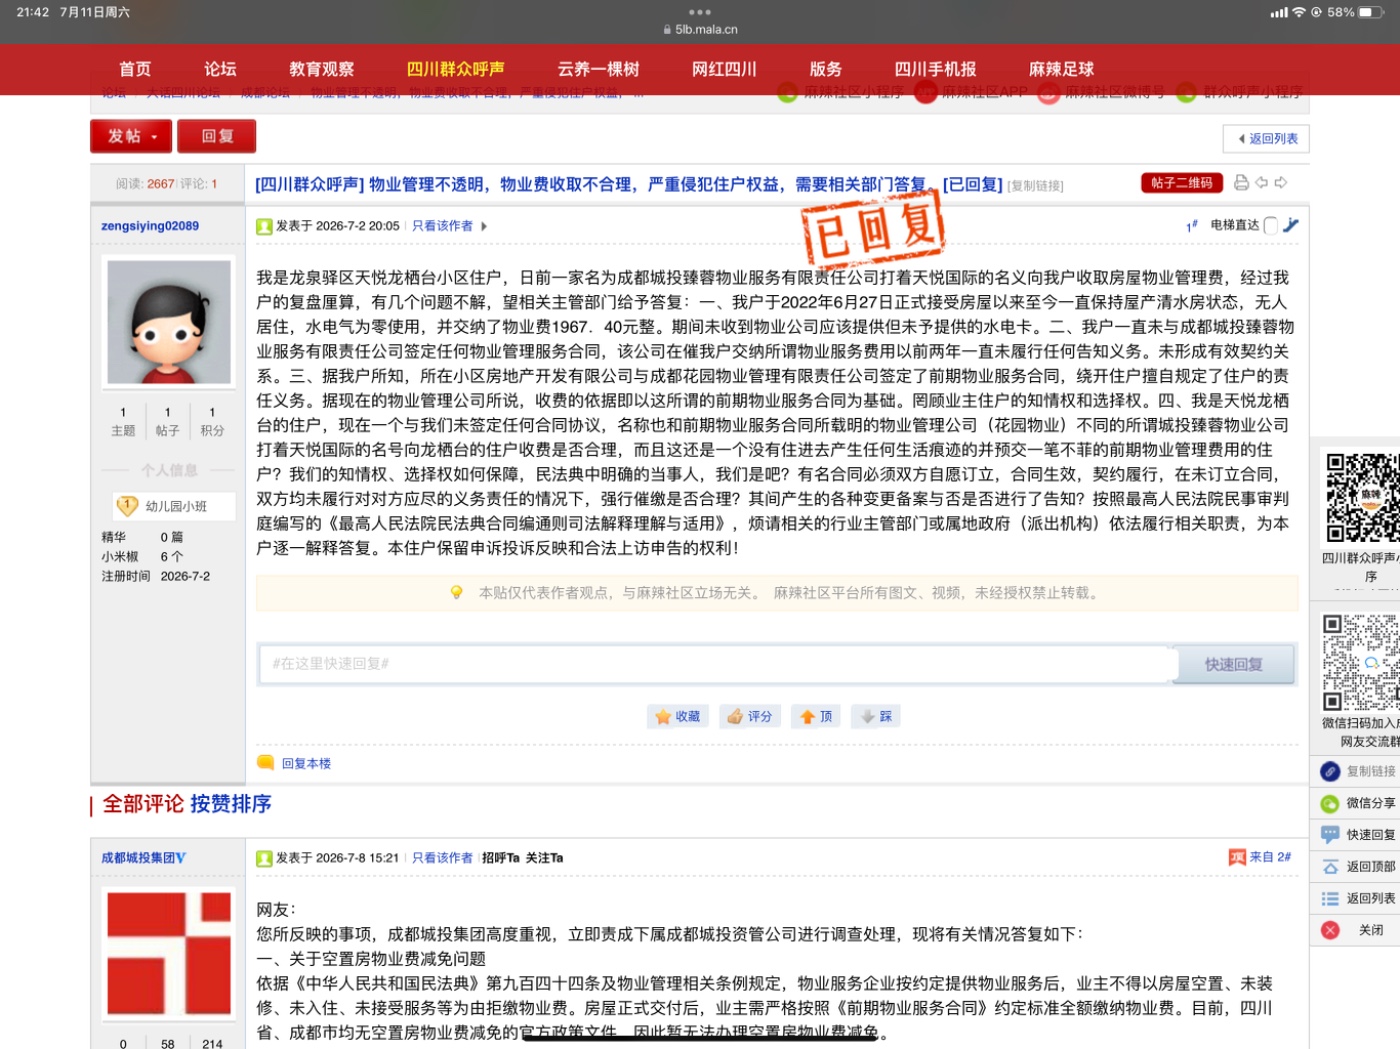
Task: Click the 四川群众呼声 mini-program QR code
Action: click(x=1362, y=497)
